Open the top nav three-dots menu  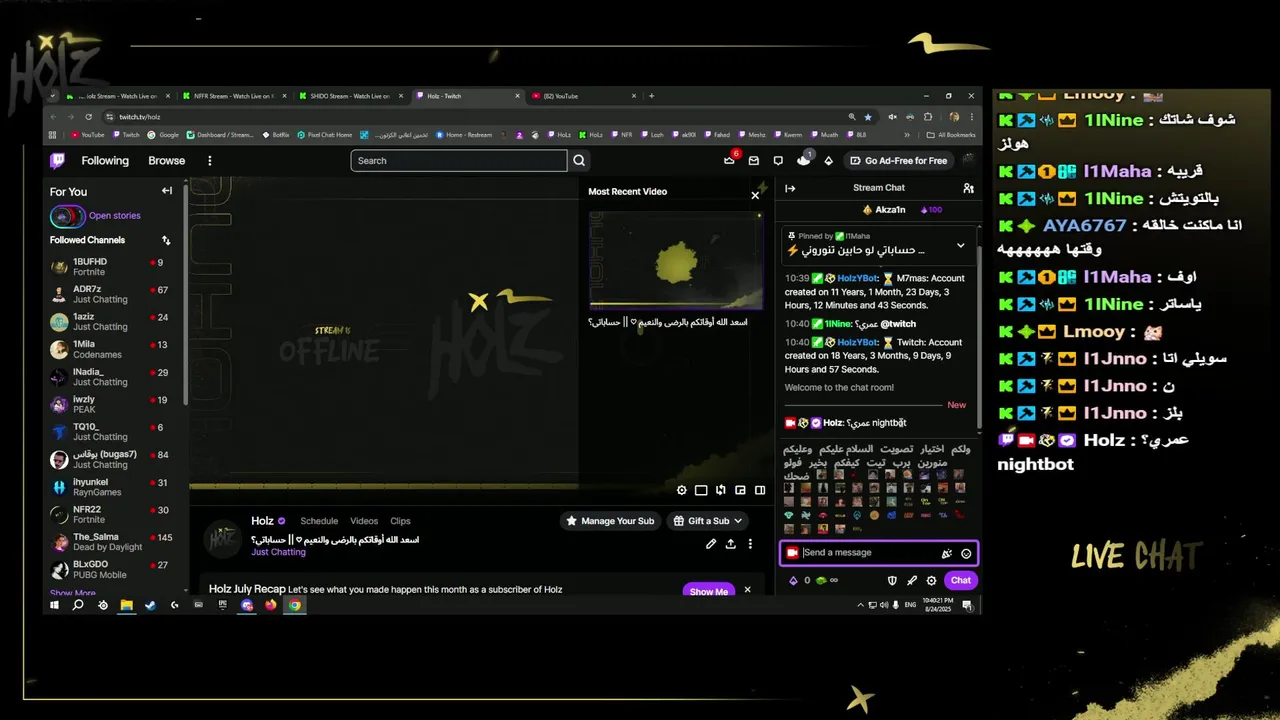coord(209,160)
